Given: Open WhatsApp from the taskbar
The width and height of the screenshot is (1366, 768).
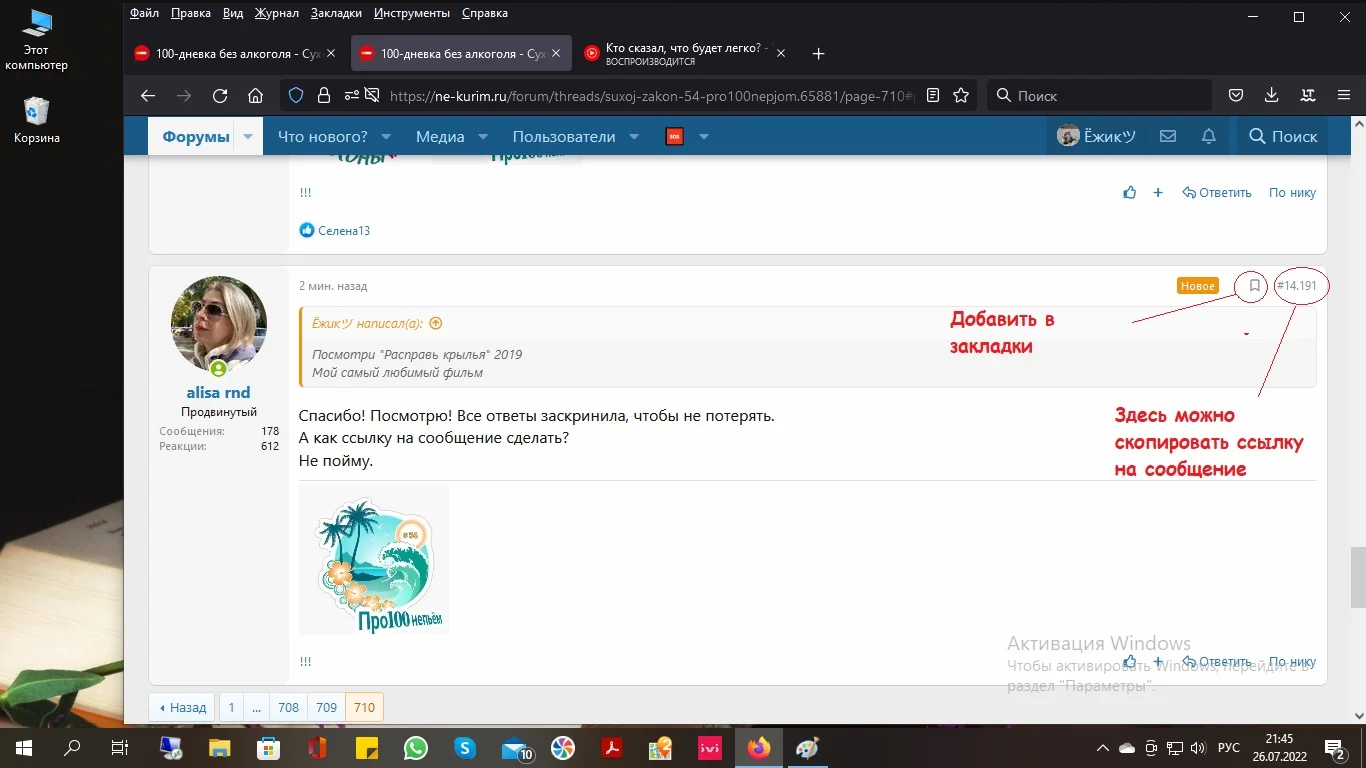Looking at the screenshot, I should [415, 748].
